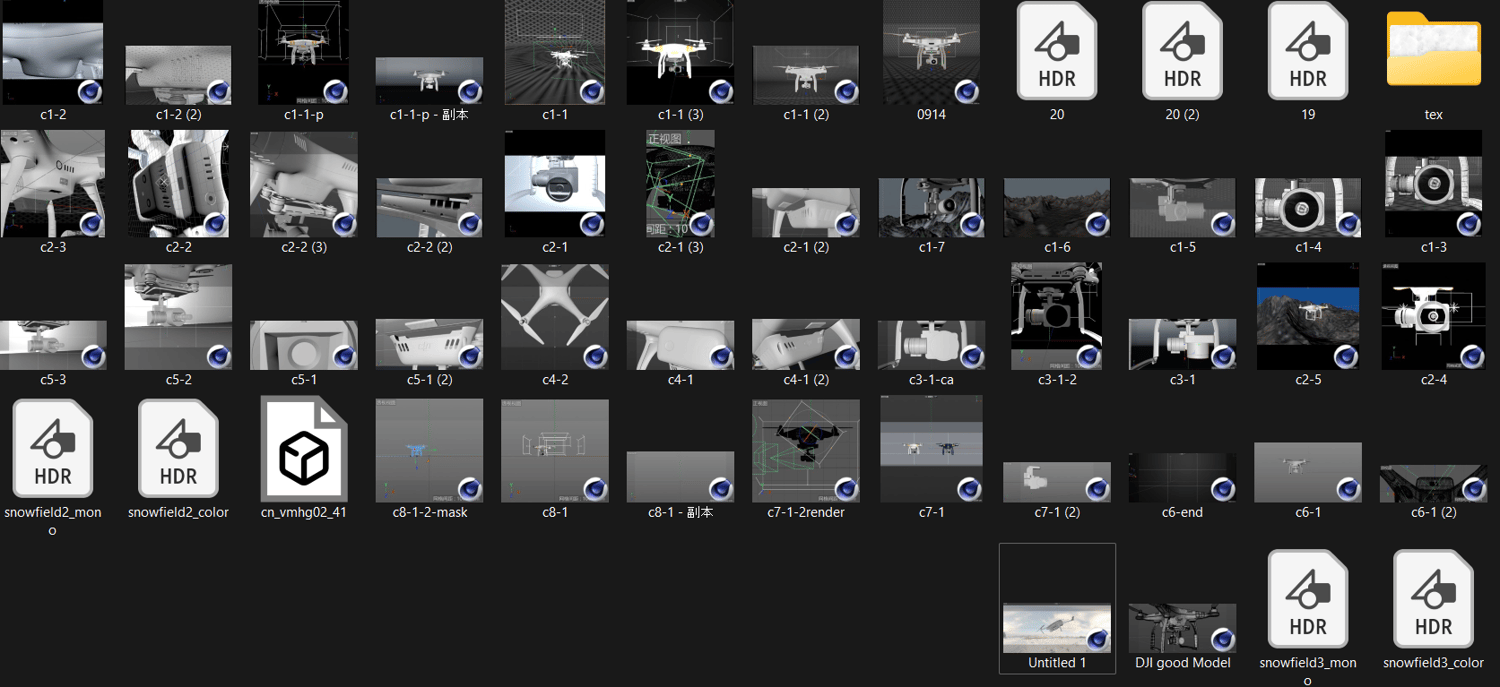
Task: Select the c3-1-ca file thumbnail
Action: point(931,345)
